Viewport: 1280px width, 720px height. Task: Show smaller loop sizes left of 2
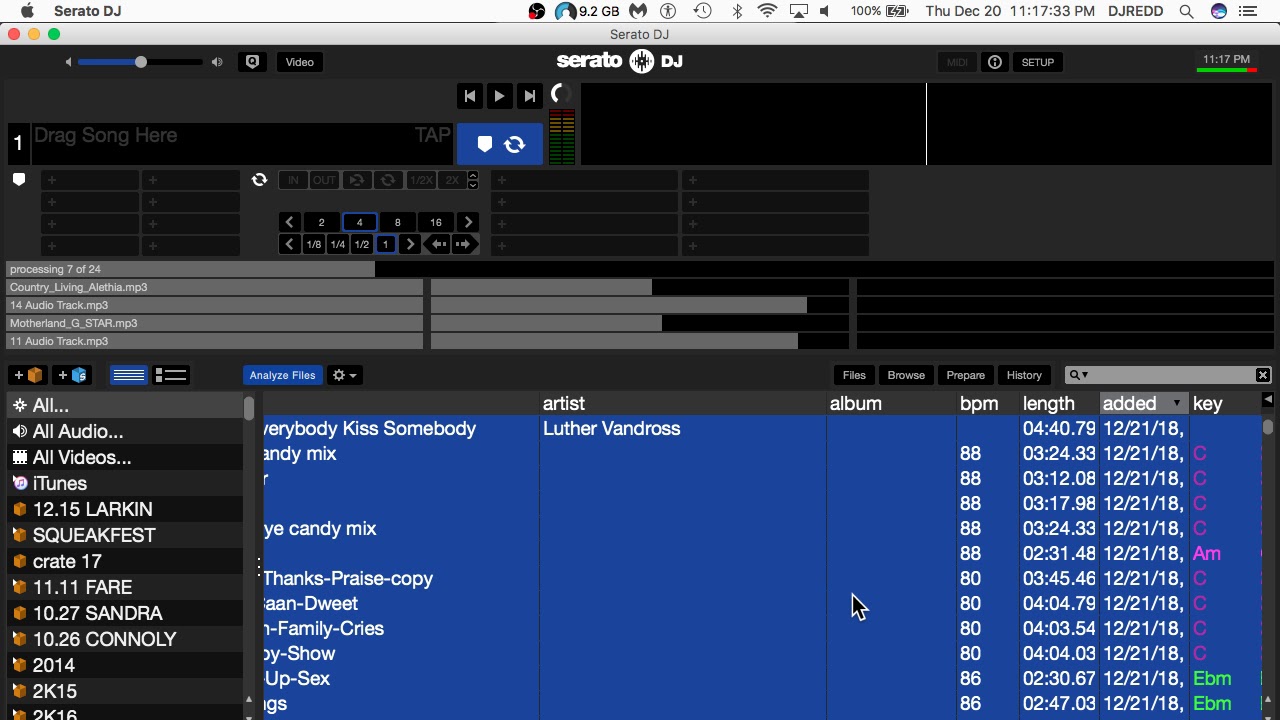289,222
